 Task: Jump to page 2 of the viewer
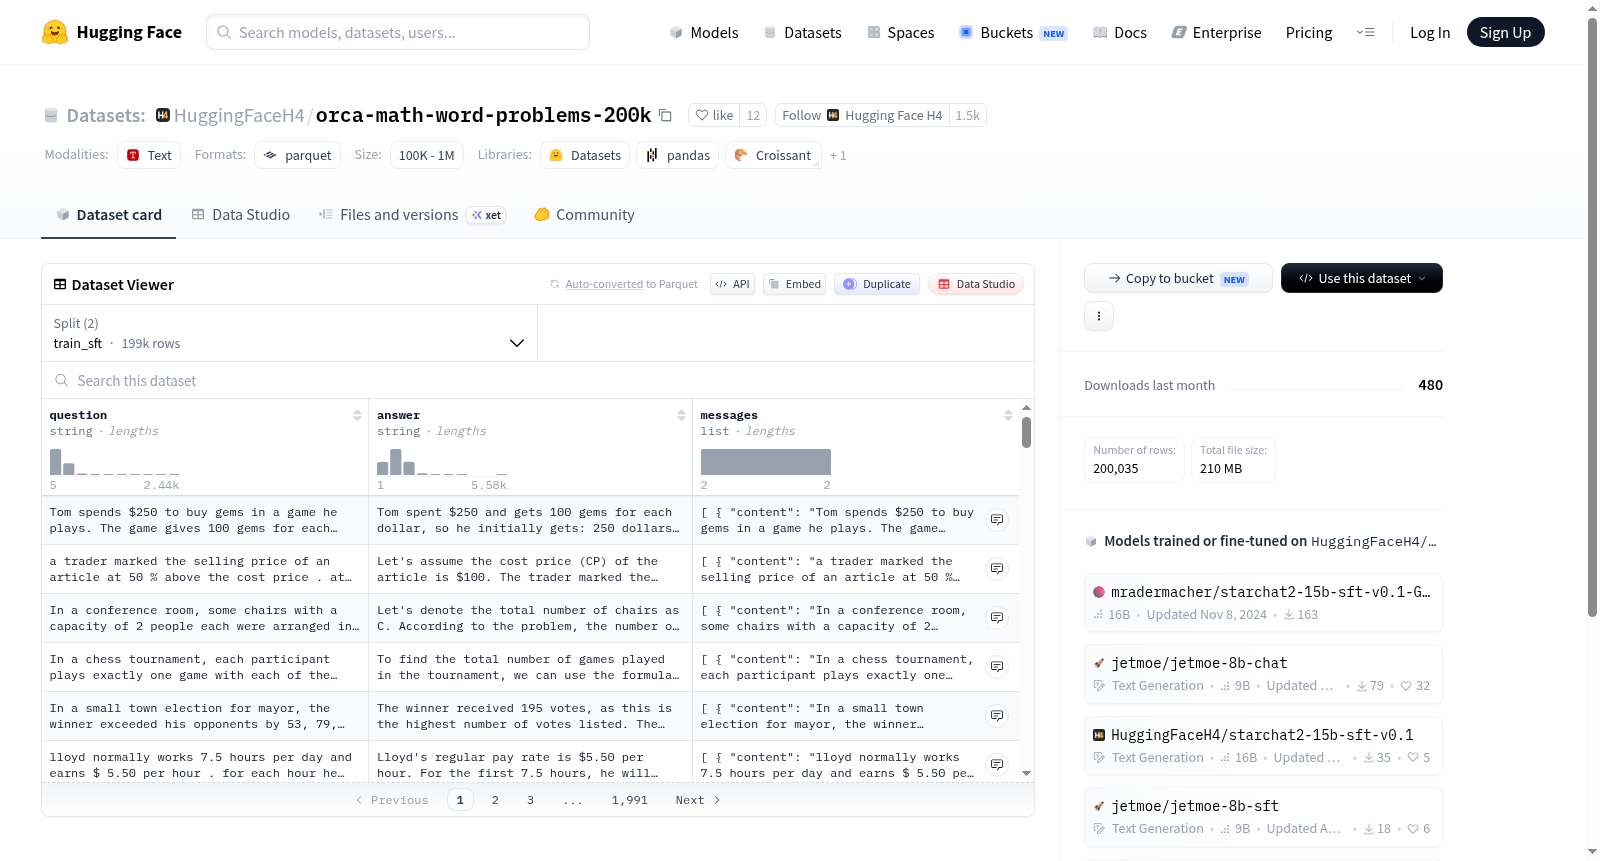coord(495,800)
